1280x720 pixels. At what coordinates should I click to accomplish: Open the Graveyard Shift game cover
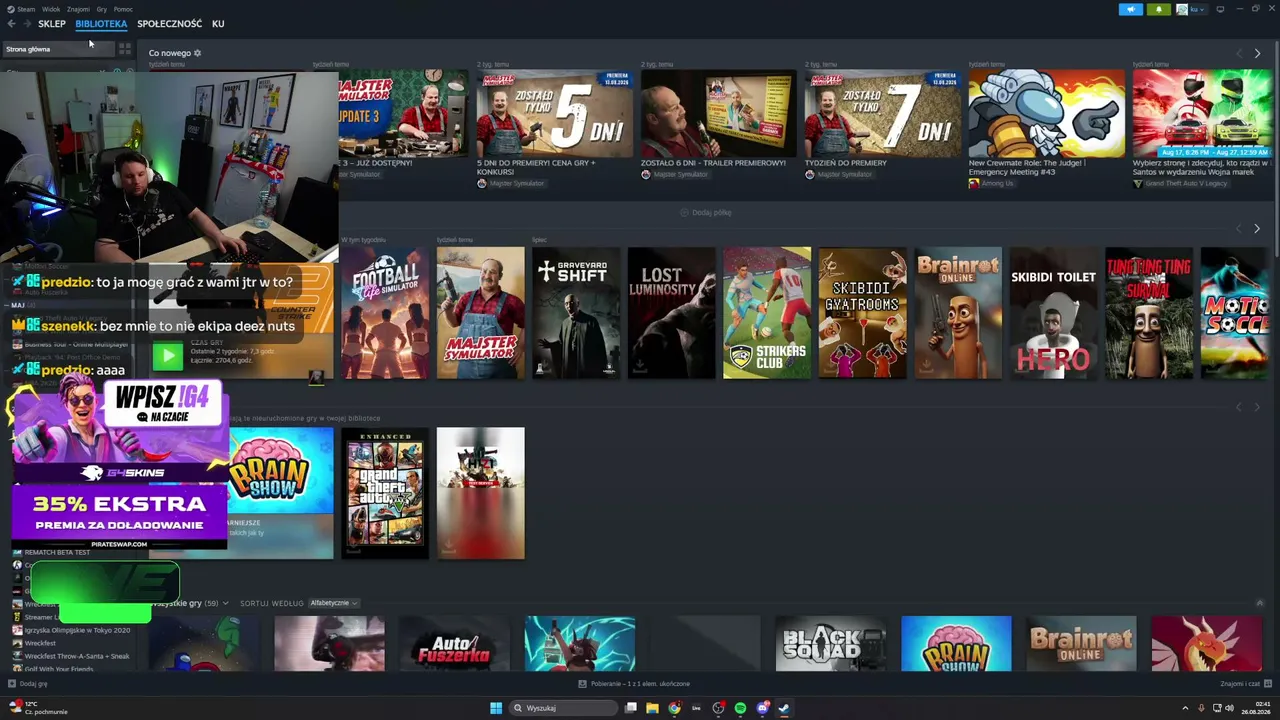pos(576,313)
